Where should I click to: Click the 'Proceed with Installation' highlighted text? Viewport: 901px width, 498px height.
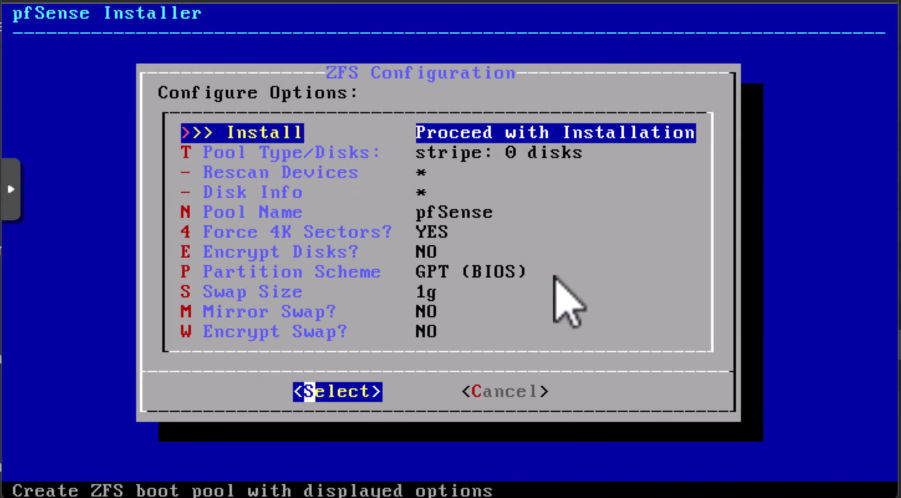(x=555, y=133)
